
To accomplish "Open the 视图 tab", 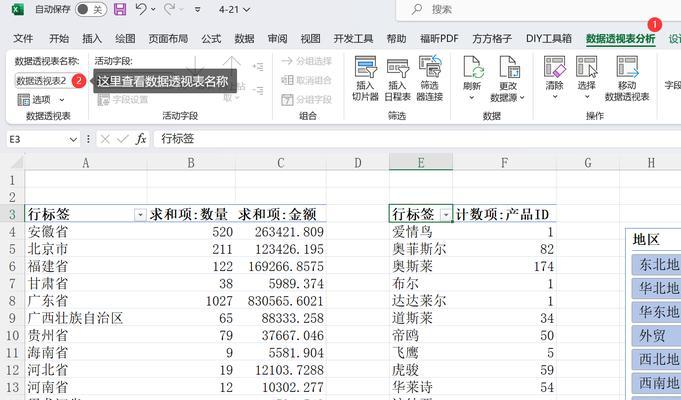I will pos(310,39).
